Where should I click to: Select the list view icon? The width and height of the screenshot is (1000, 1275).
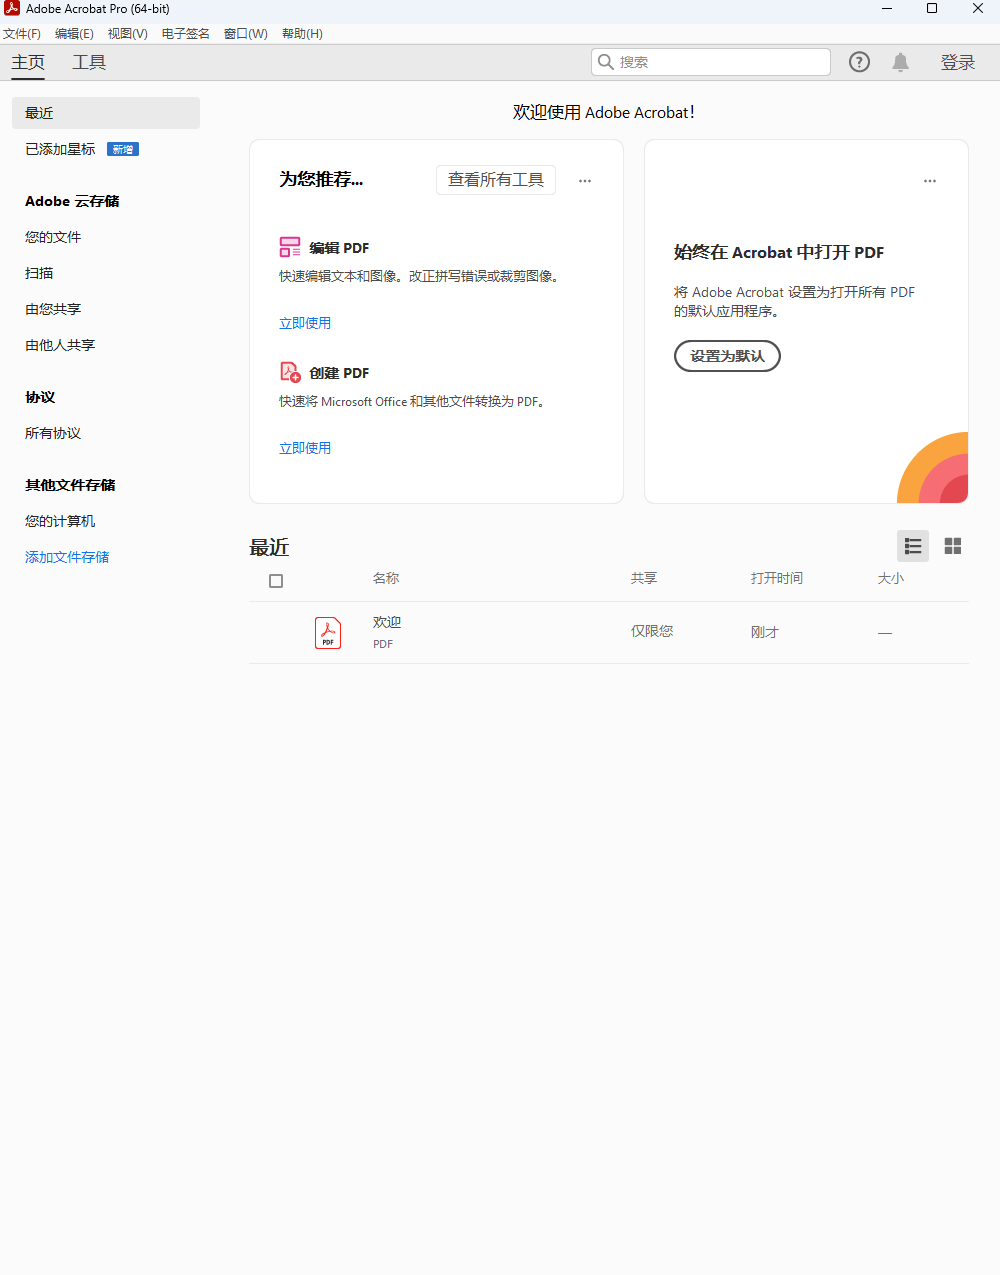912,546
